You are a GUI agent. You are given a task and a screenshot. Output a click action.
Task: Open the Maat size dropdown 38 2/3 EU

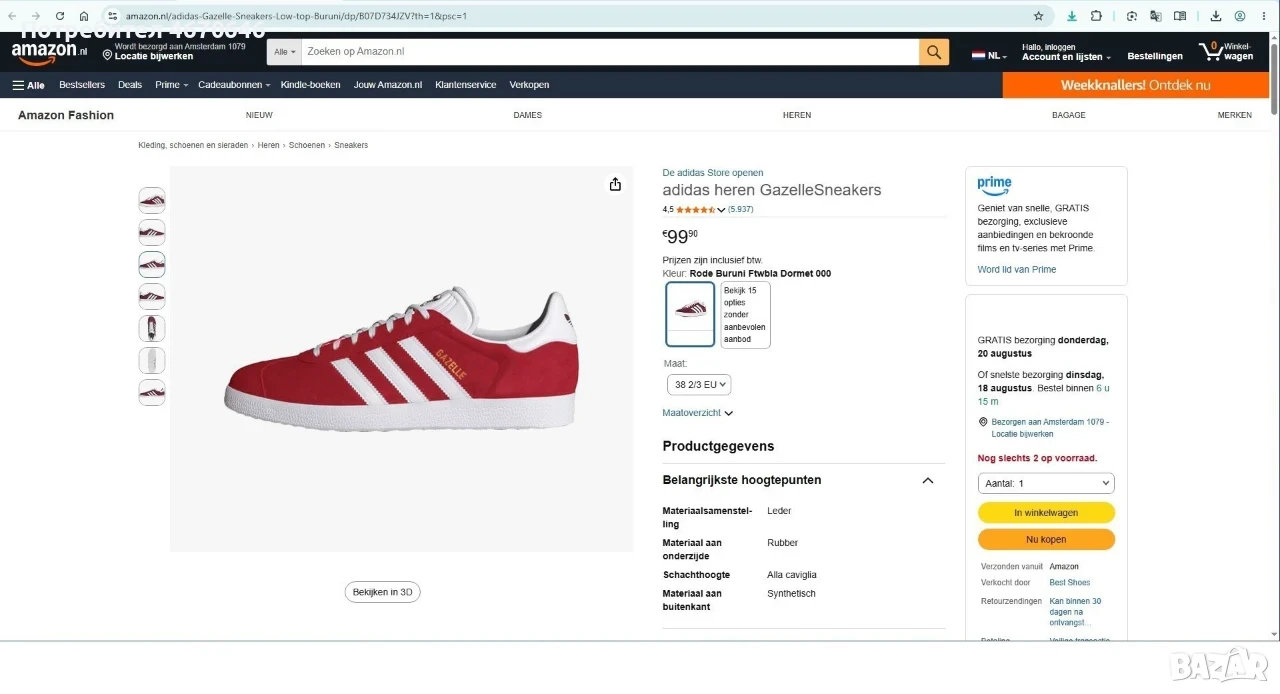click(x=699, y=385)
